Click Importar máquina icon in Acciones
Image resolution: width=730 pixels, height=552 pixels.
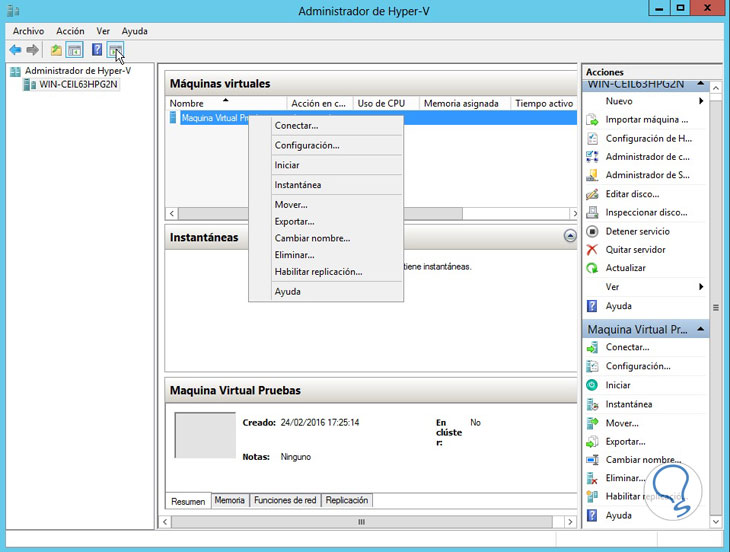[x=592, y=120]
